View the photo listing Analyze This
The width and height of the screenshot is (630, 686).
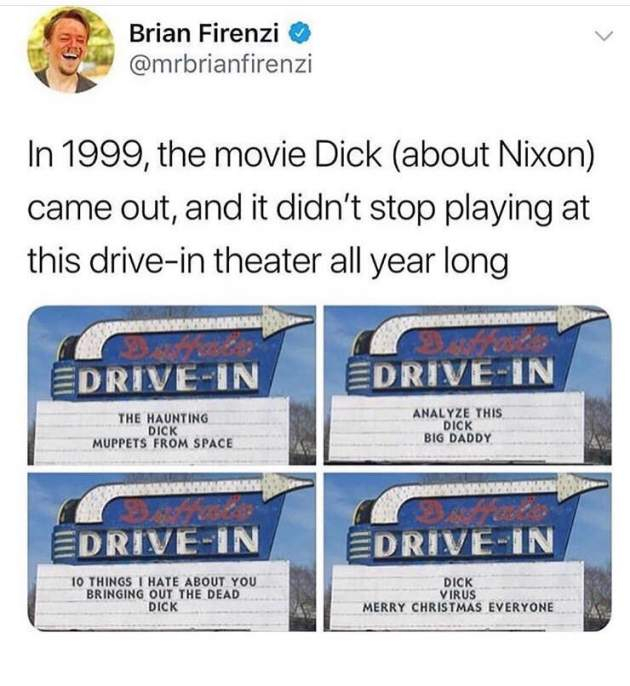click(x=468, y=385)
